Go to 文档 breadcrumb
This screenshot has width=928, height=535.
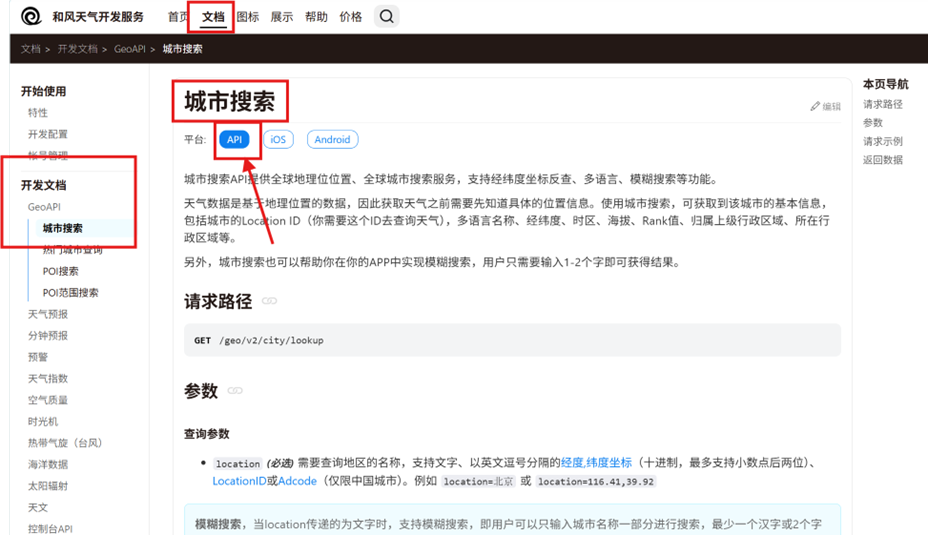coord(31,49)
